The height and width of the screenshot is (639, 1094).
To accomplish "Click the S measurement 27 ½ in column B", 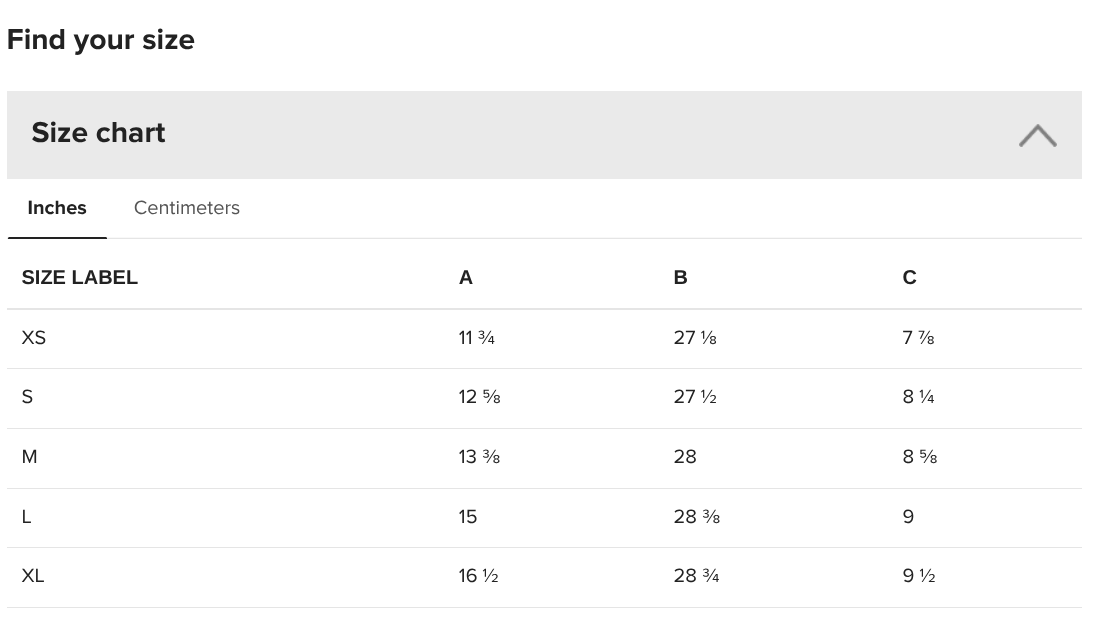I will (x=695, y=397).
